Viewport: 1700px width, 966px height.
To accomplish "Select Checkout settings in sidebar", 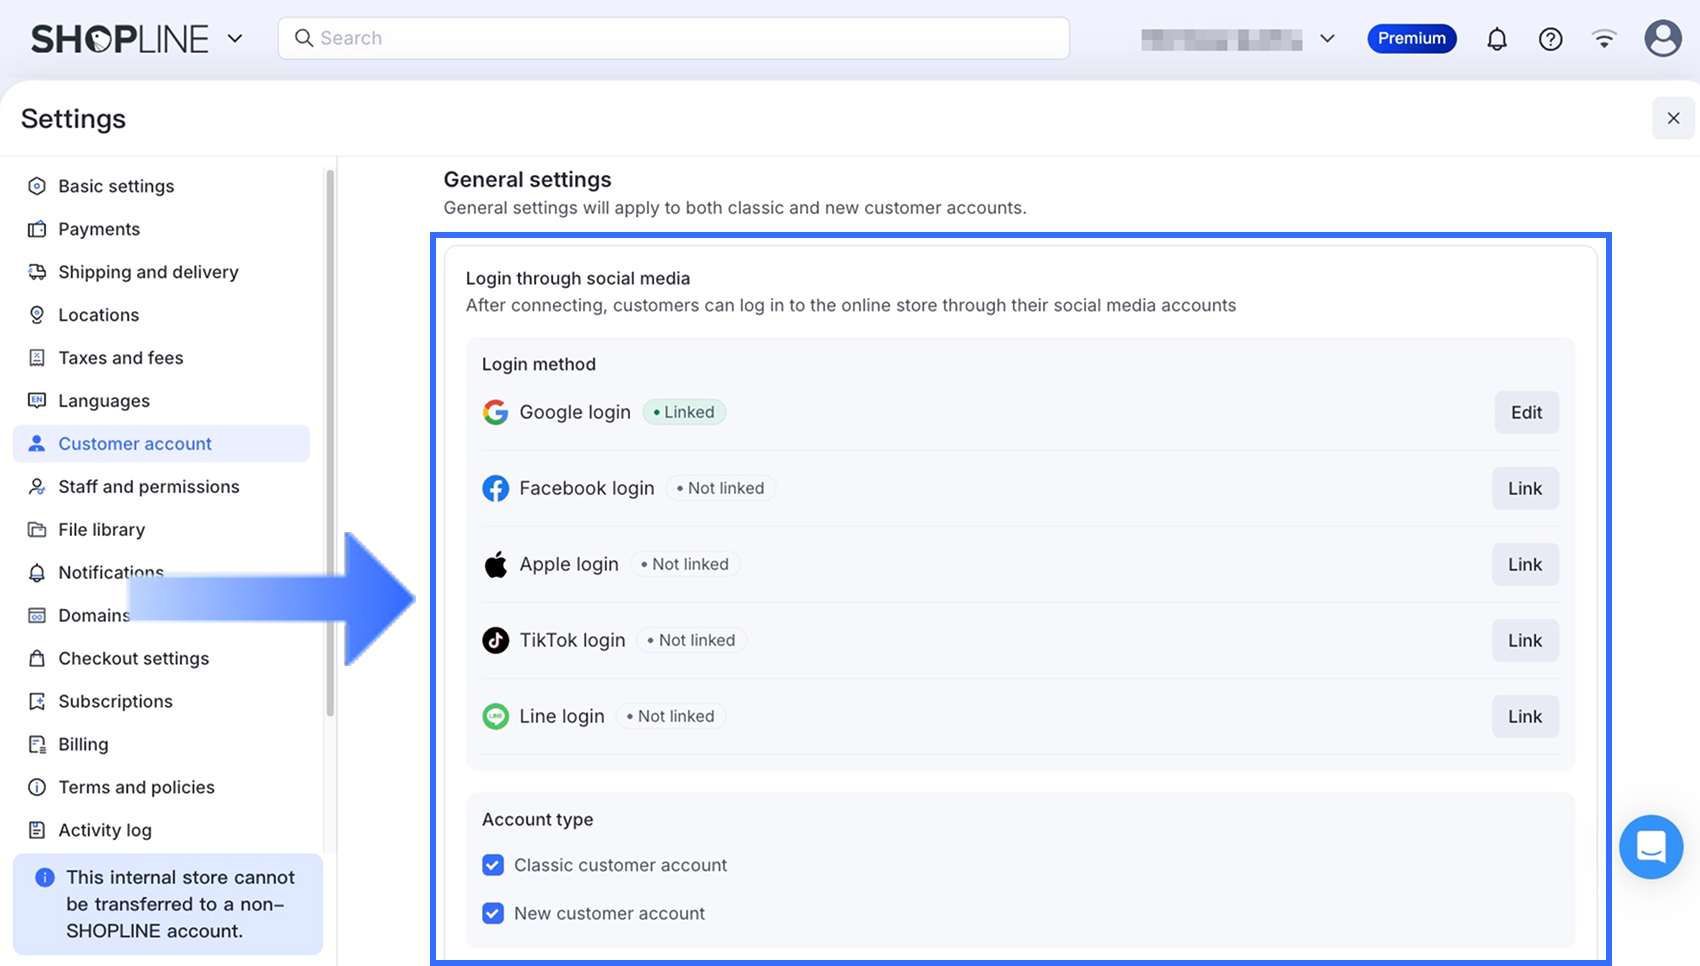I will (x=133, y=658).
